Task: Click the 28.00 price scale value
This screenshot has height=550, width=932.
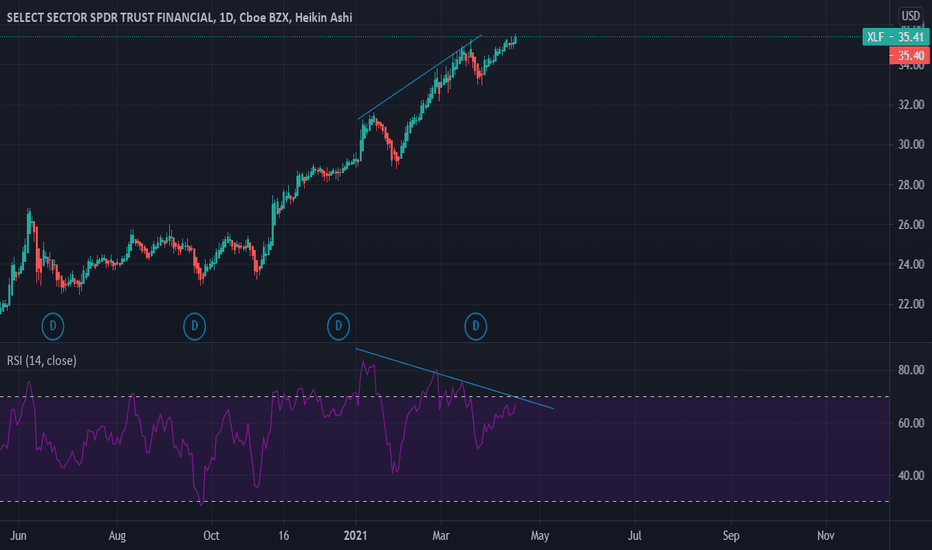Action: (x=911, y=185)
